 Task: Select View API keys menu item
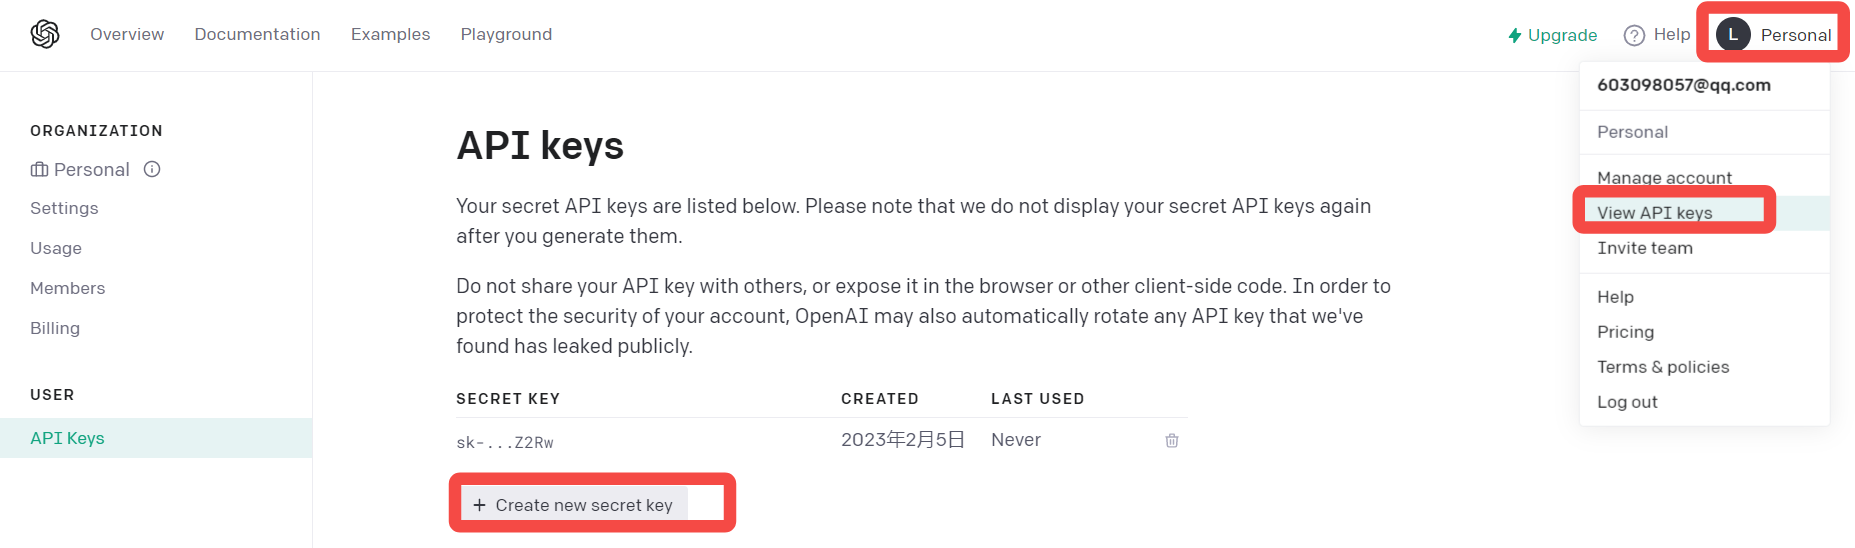(1654, 213)
